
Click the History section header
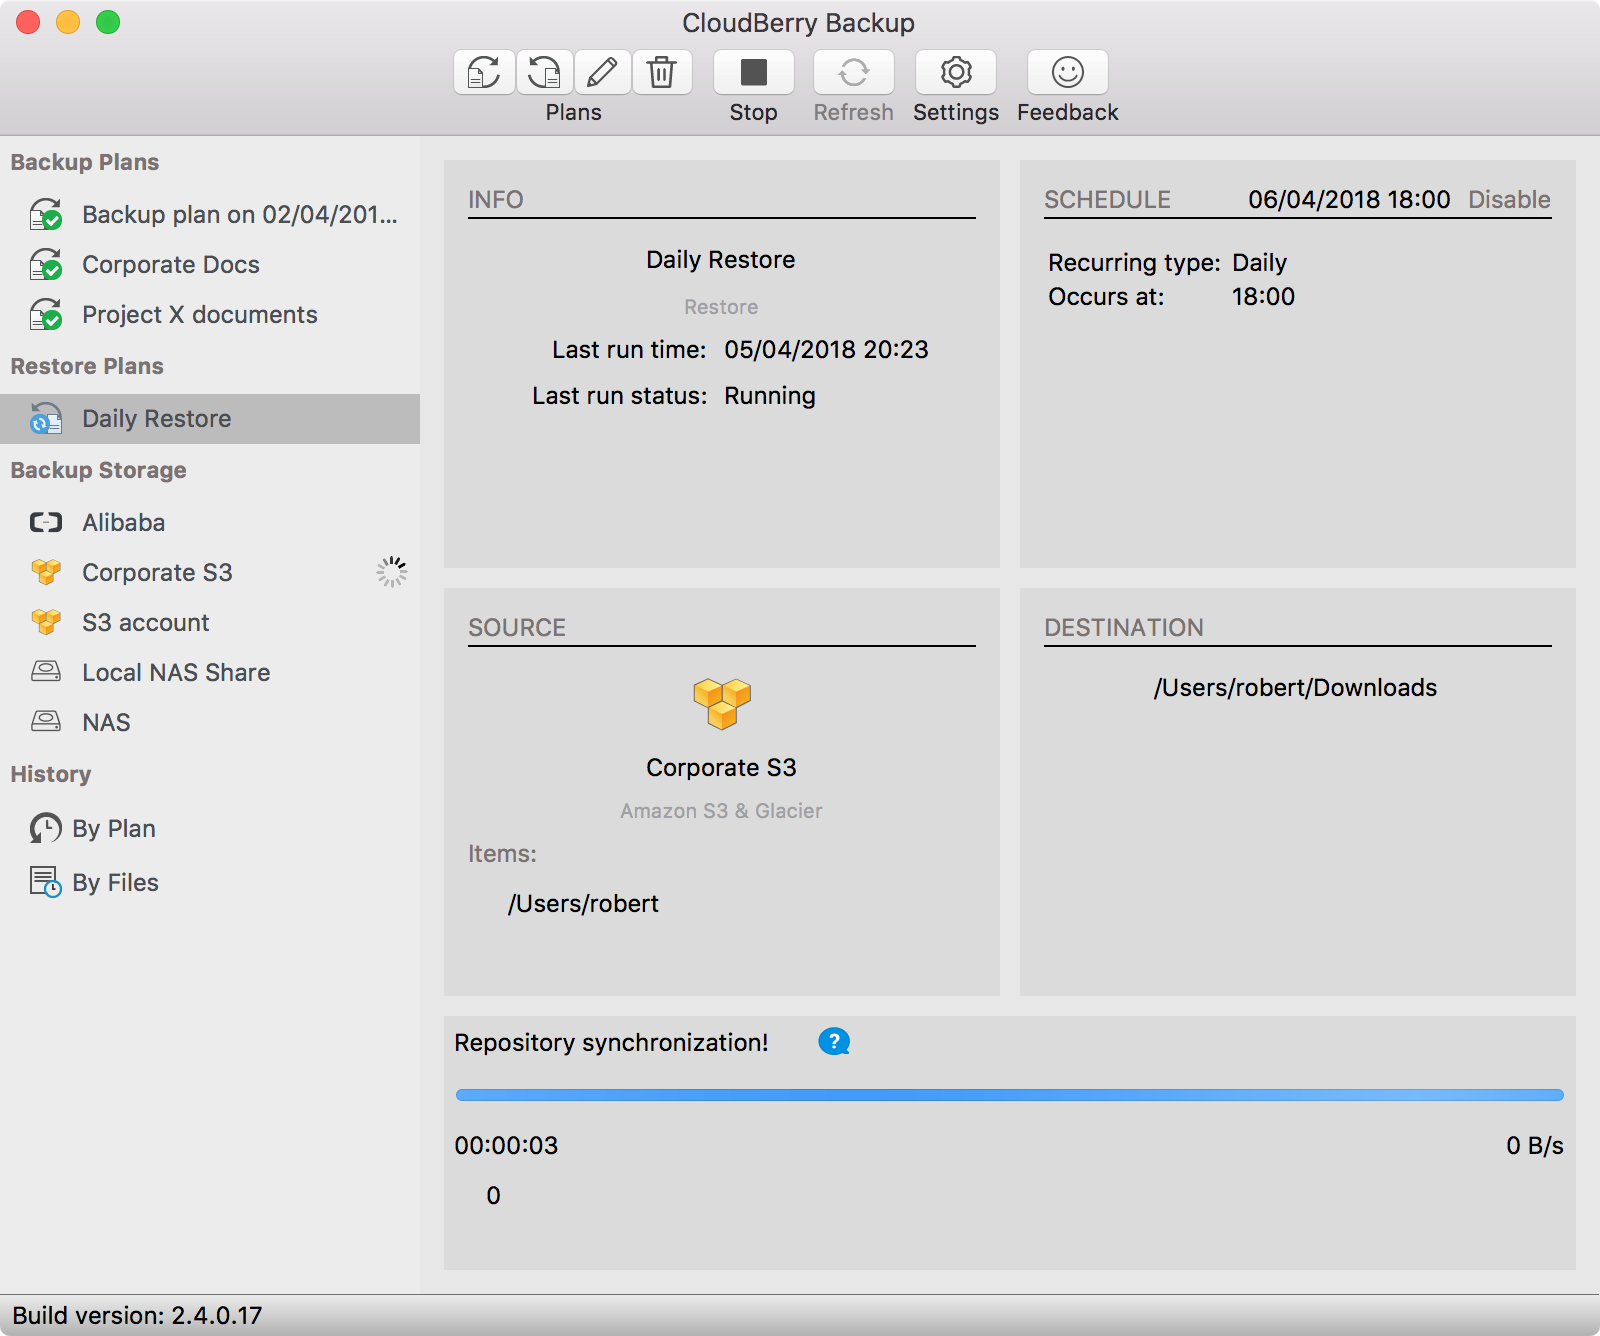click(x=51, y=774)
